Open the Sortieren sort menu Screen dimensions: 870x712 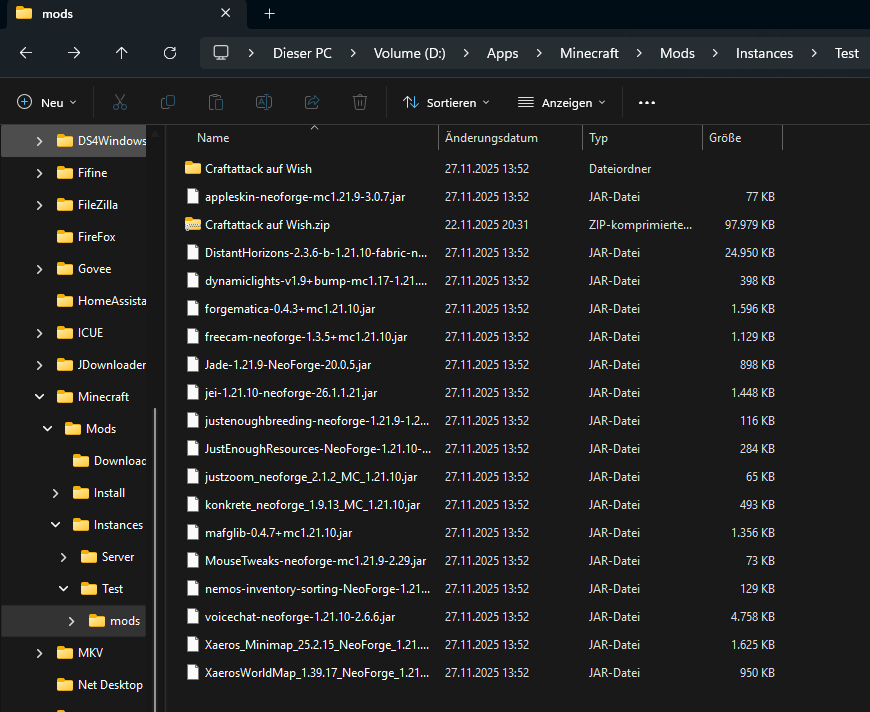click(x=446, y=102)
